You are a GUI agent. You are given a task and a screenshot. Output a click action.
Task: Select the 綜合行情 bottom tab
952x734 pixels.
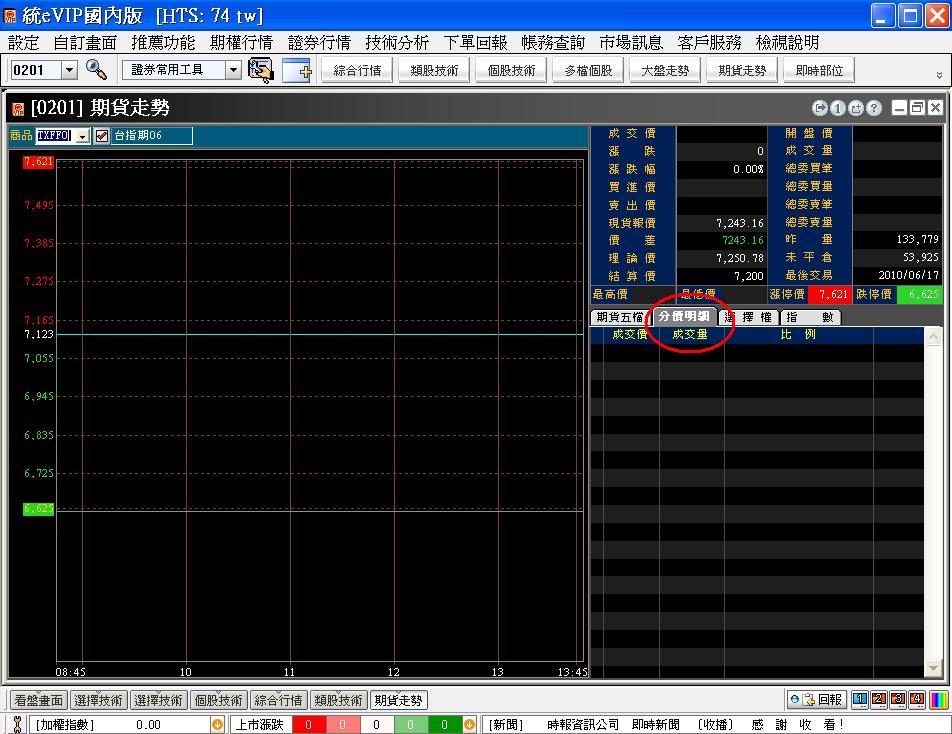pyautogui.click(x=278, y=700)
